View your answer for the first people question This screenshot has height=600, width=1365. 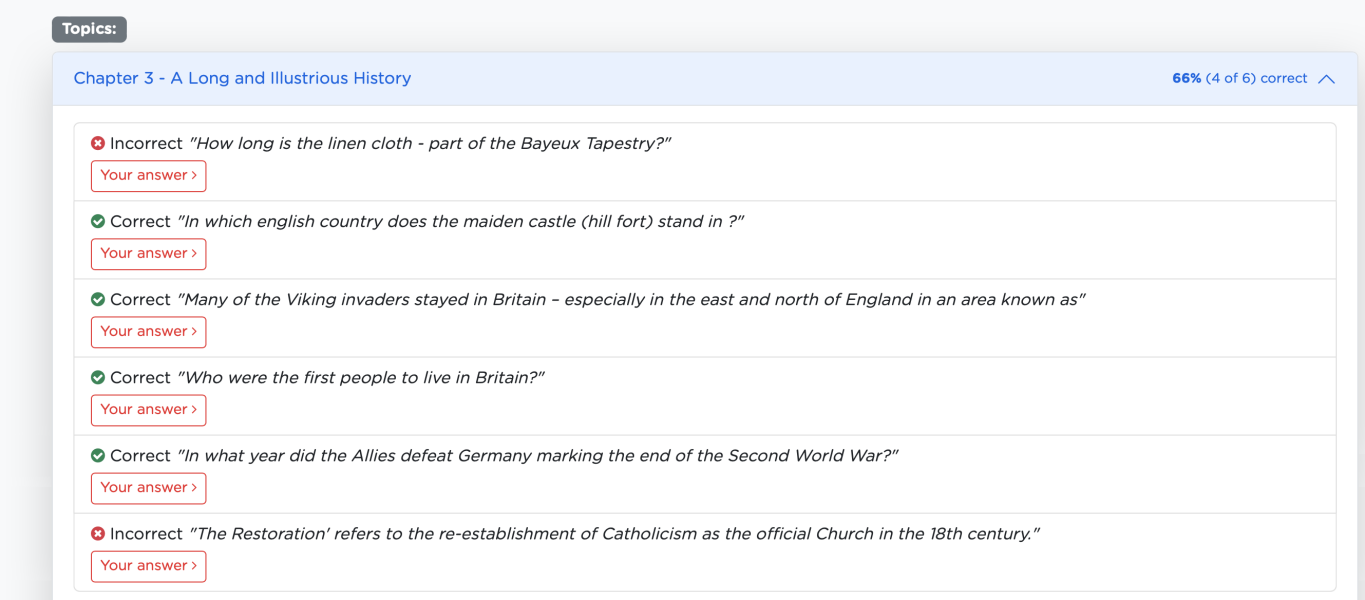148,410
